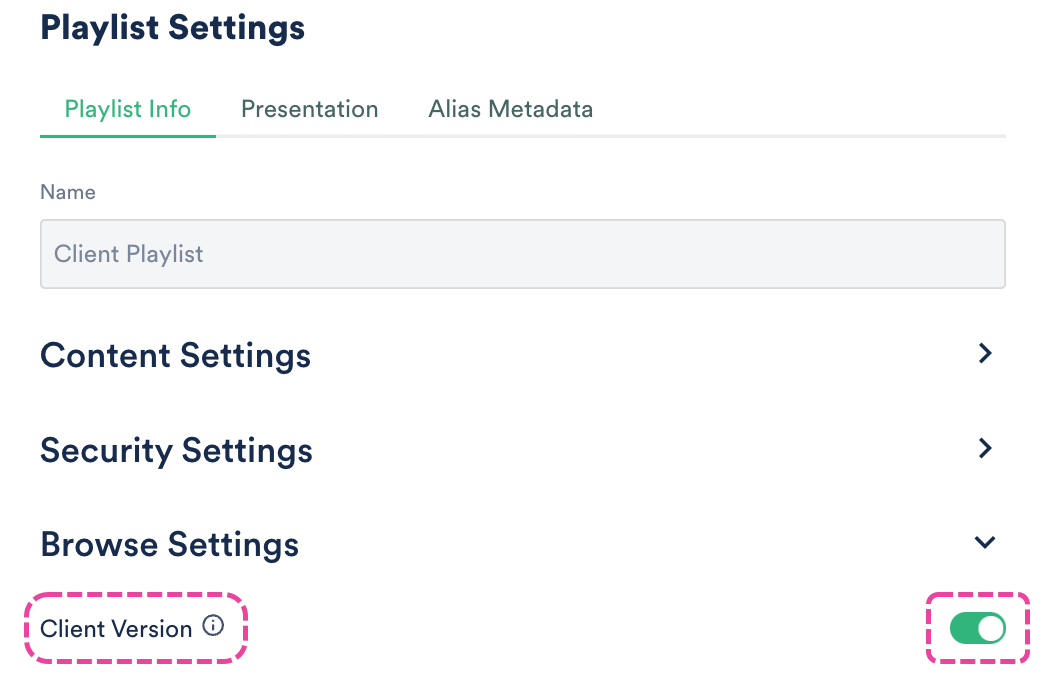
Task: Click the Playlist Settings page title
Action: 172,28
